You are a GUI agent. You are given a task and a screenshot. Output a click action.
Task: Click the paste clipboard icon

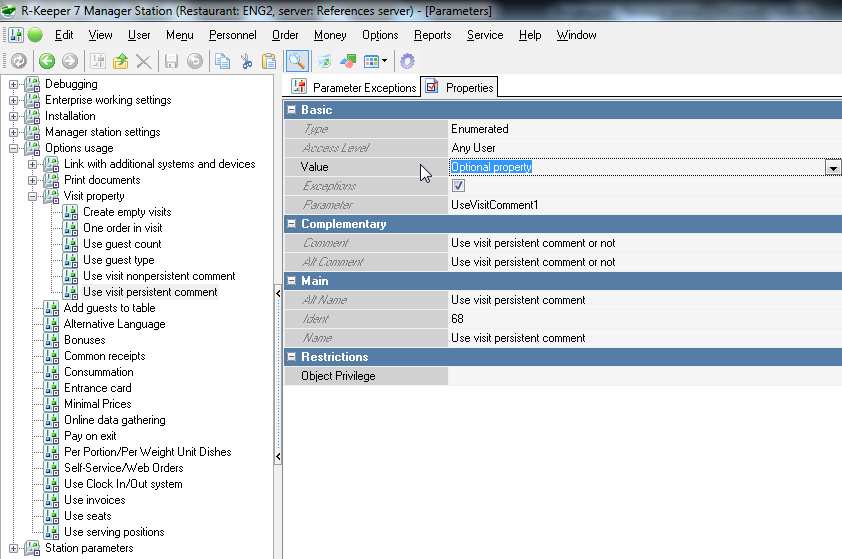[269, 61]
